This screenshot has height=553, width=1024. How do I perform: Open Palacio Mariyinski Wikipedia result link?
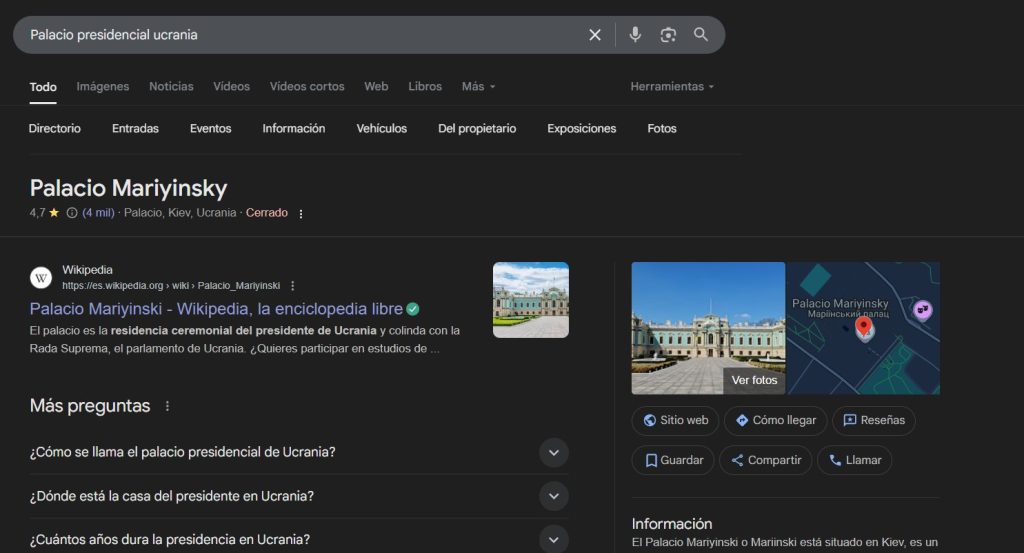coord(216,309)
